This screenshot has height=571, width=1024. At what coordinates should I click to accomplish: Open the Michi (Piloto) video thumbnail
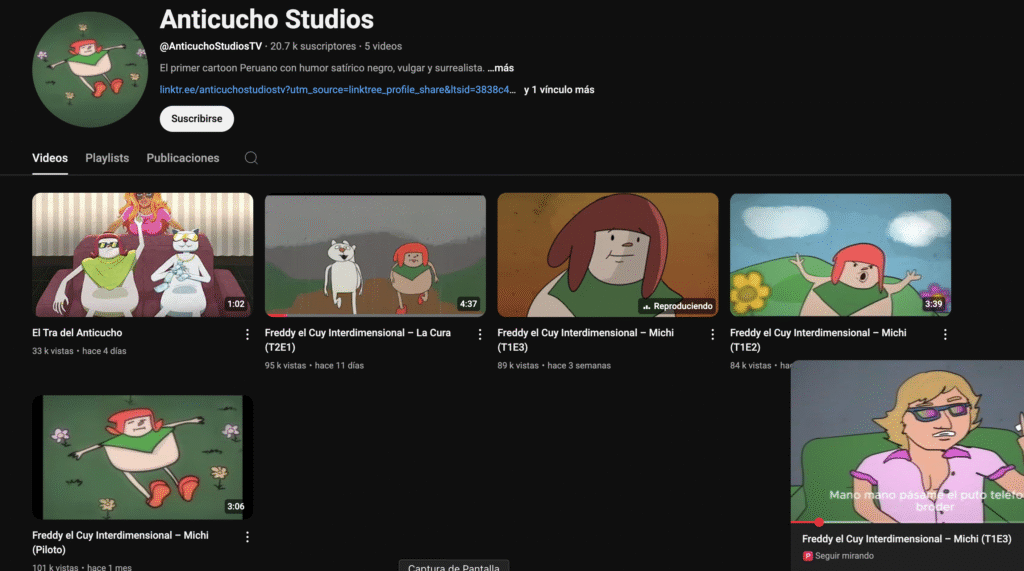(142, 457)
